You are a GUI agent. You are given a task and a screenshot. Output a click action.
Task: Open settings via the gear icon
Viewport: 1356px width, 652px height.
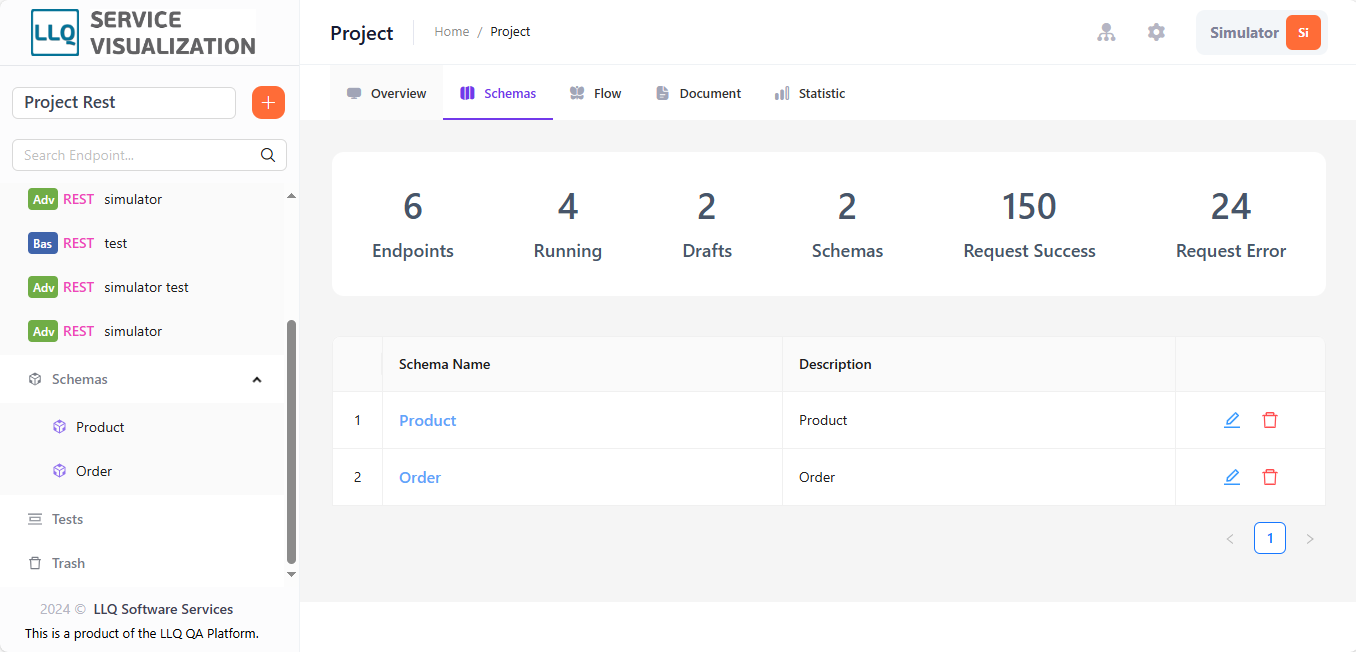pyautogui.click(x=1156, y=32)
